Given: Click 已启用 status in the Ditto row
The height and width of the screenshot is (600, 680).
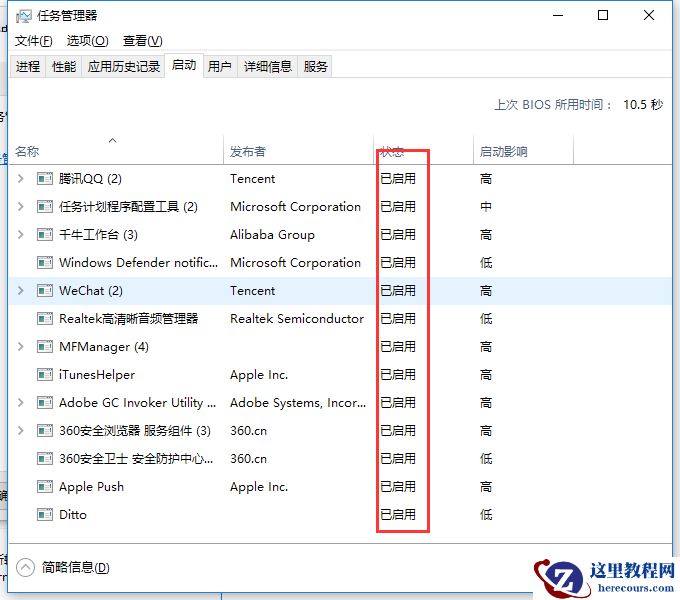Looking at the screenshot, I should (398, 515).
